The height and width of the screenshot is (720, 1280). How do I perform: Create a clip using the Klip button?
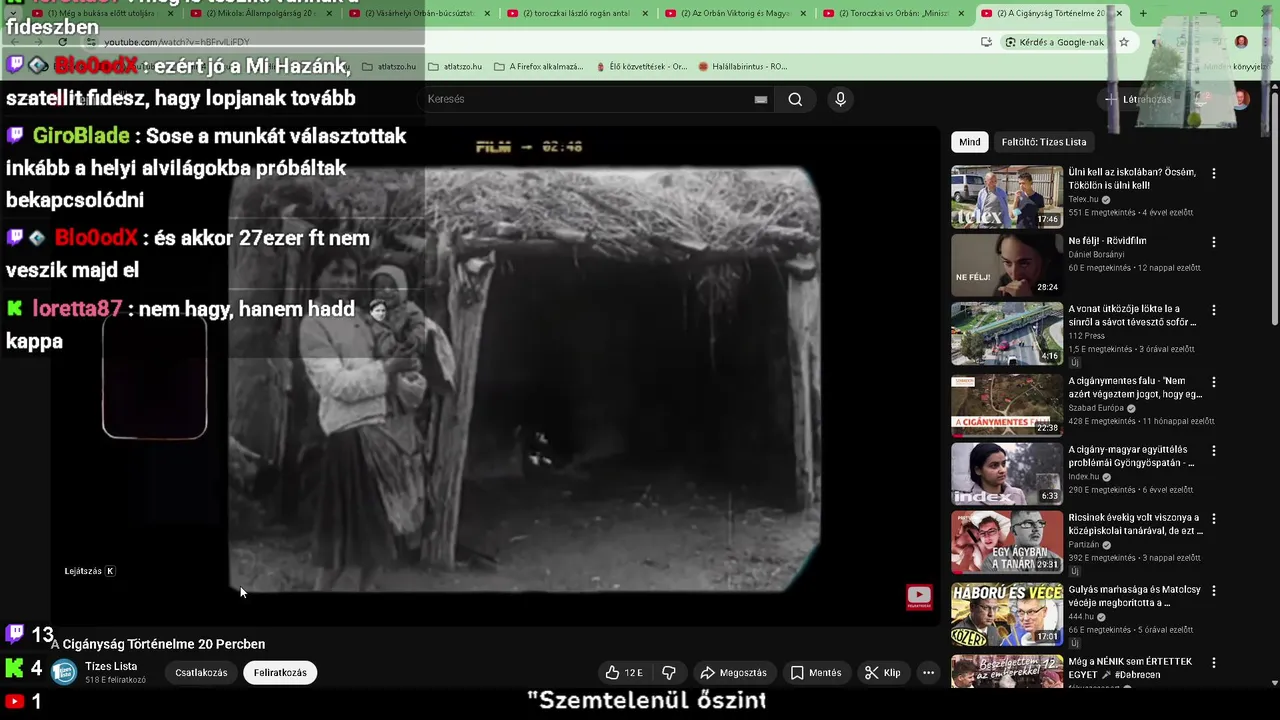click(x=883, y=673)
